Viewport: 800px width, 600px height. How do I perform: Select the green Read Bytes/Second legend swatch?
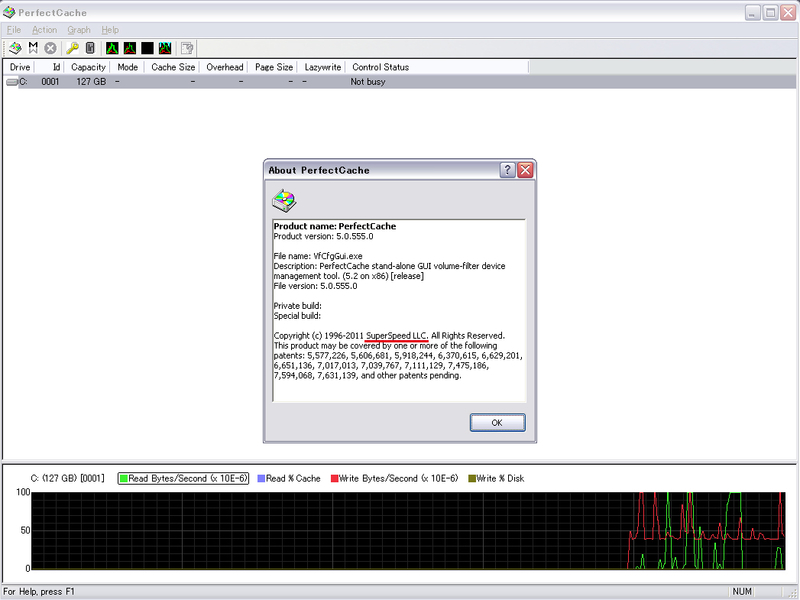coord(123,479)
